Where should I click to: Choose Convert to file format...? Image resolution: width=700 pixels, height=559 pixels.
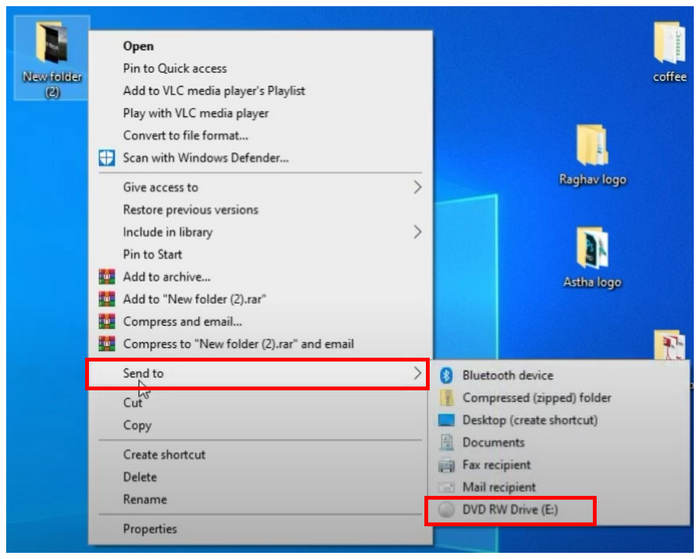tap(260, 136)
